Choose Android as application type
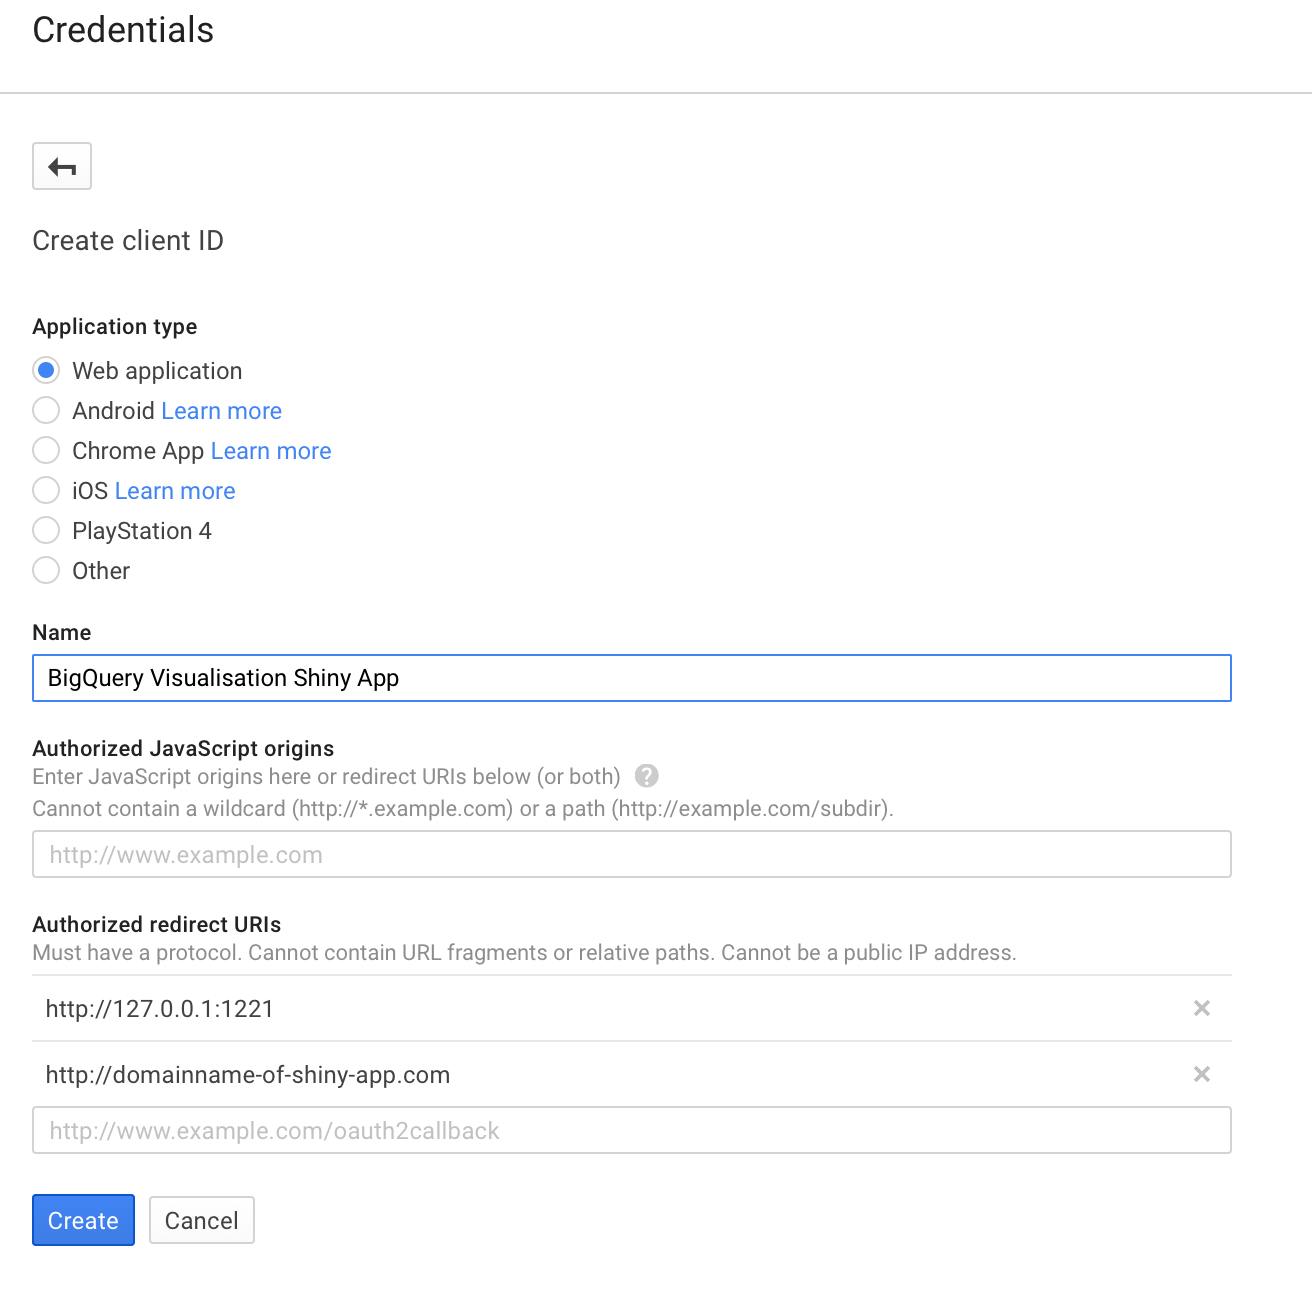The width and height of the screenshot is (1312, 1298). coord(46,410)
